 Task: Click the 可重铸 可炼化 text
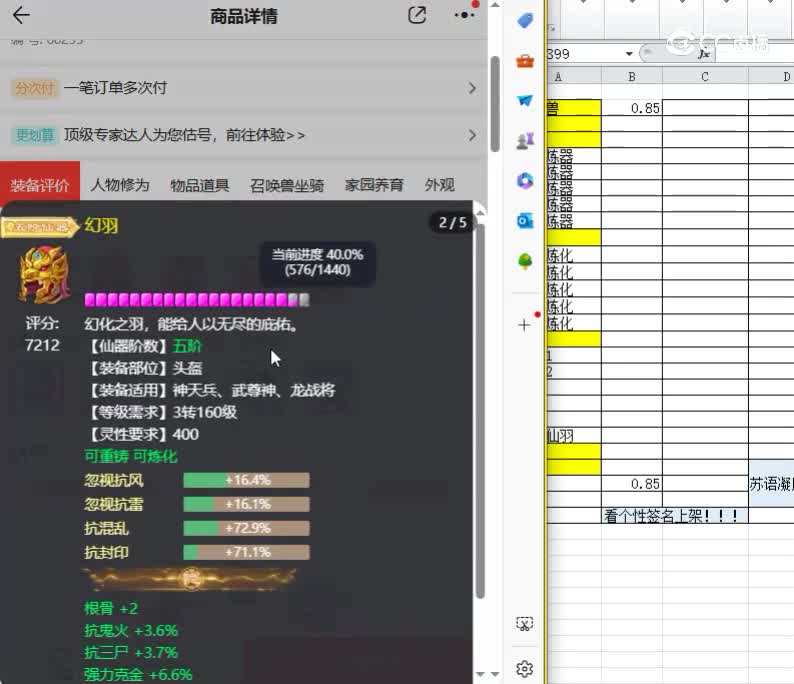pyautogui.click(x=131, y=457)
